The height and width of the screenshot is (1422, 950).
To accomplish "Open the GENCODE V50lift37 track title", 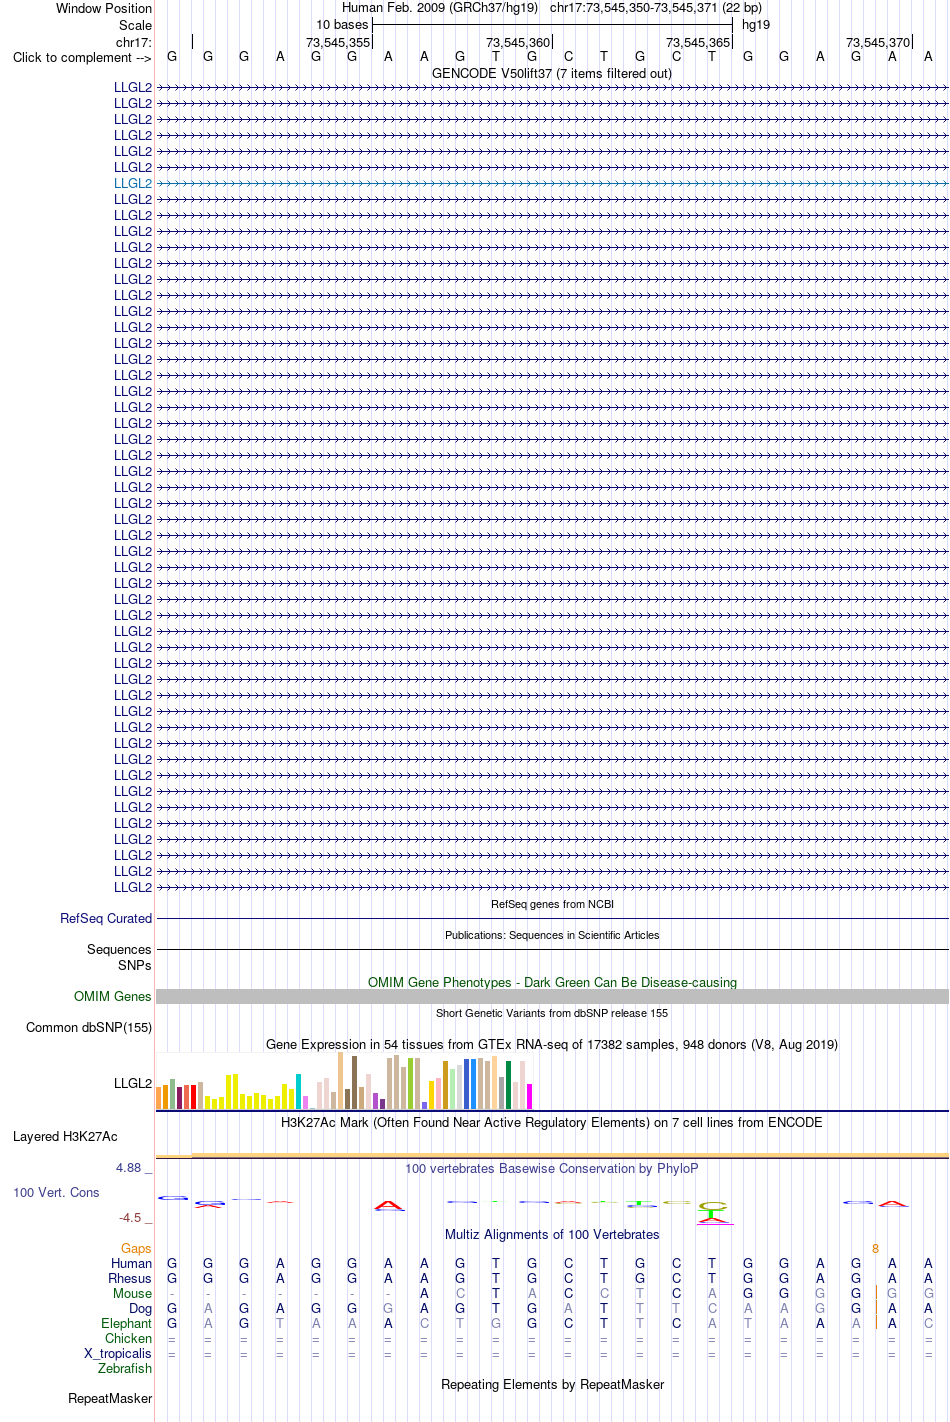I will tap(552, 73).
